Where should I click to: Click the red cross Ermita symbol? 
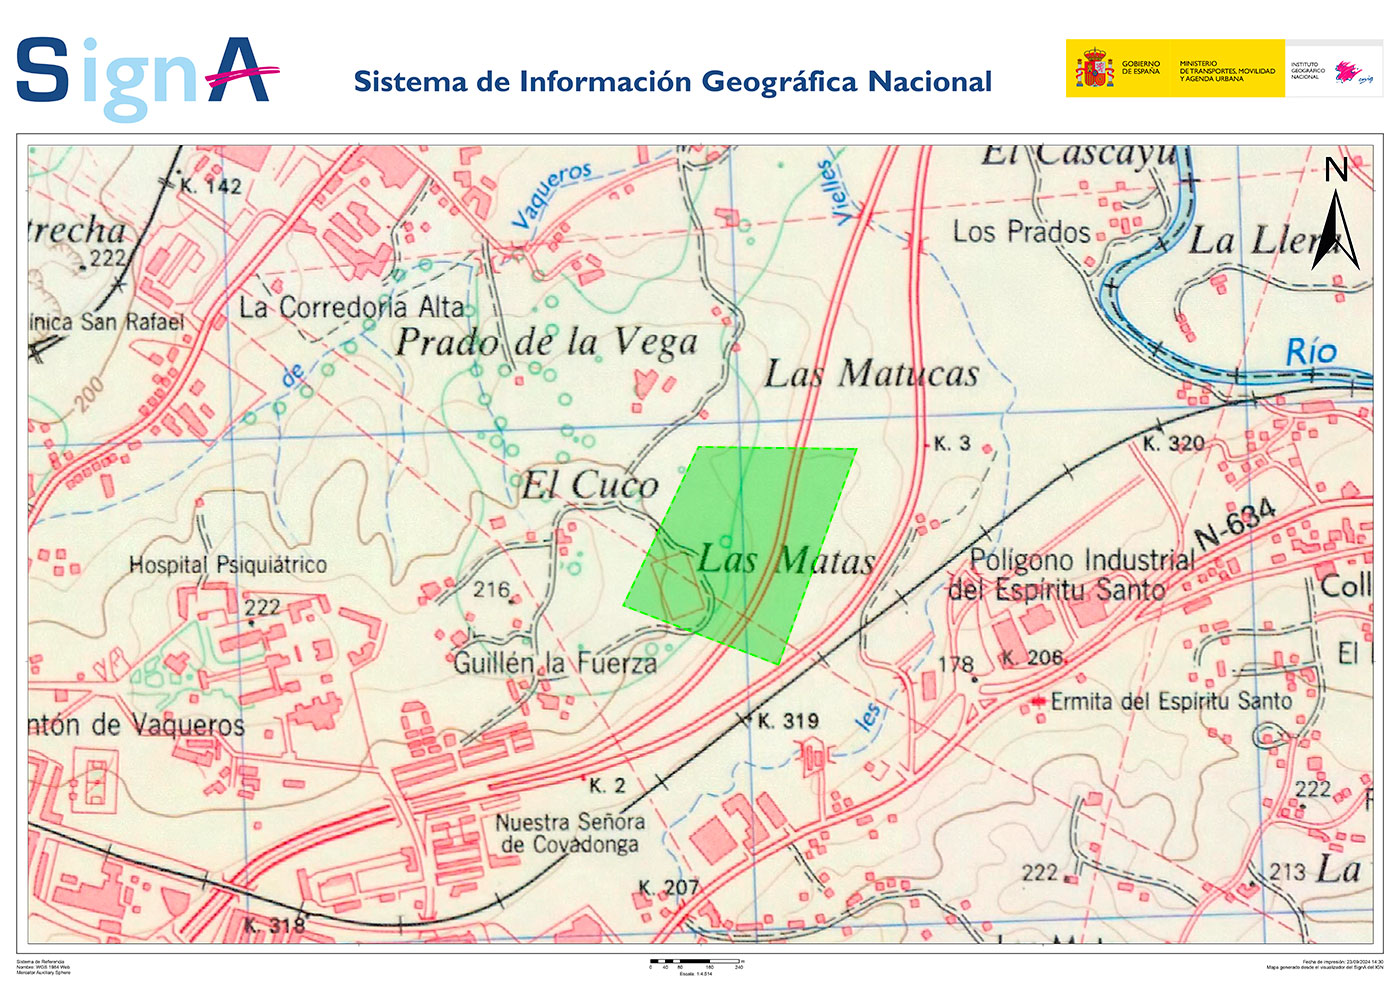coord(1040,702)
